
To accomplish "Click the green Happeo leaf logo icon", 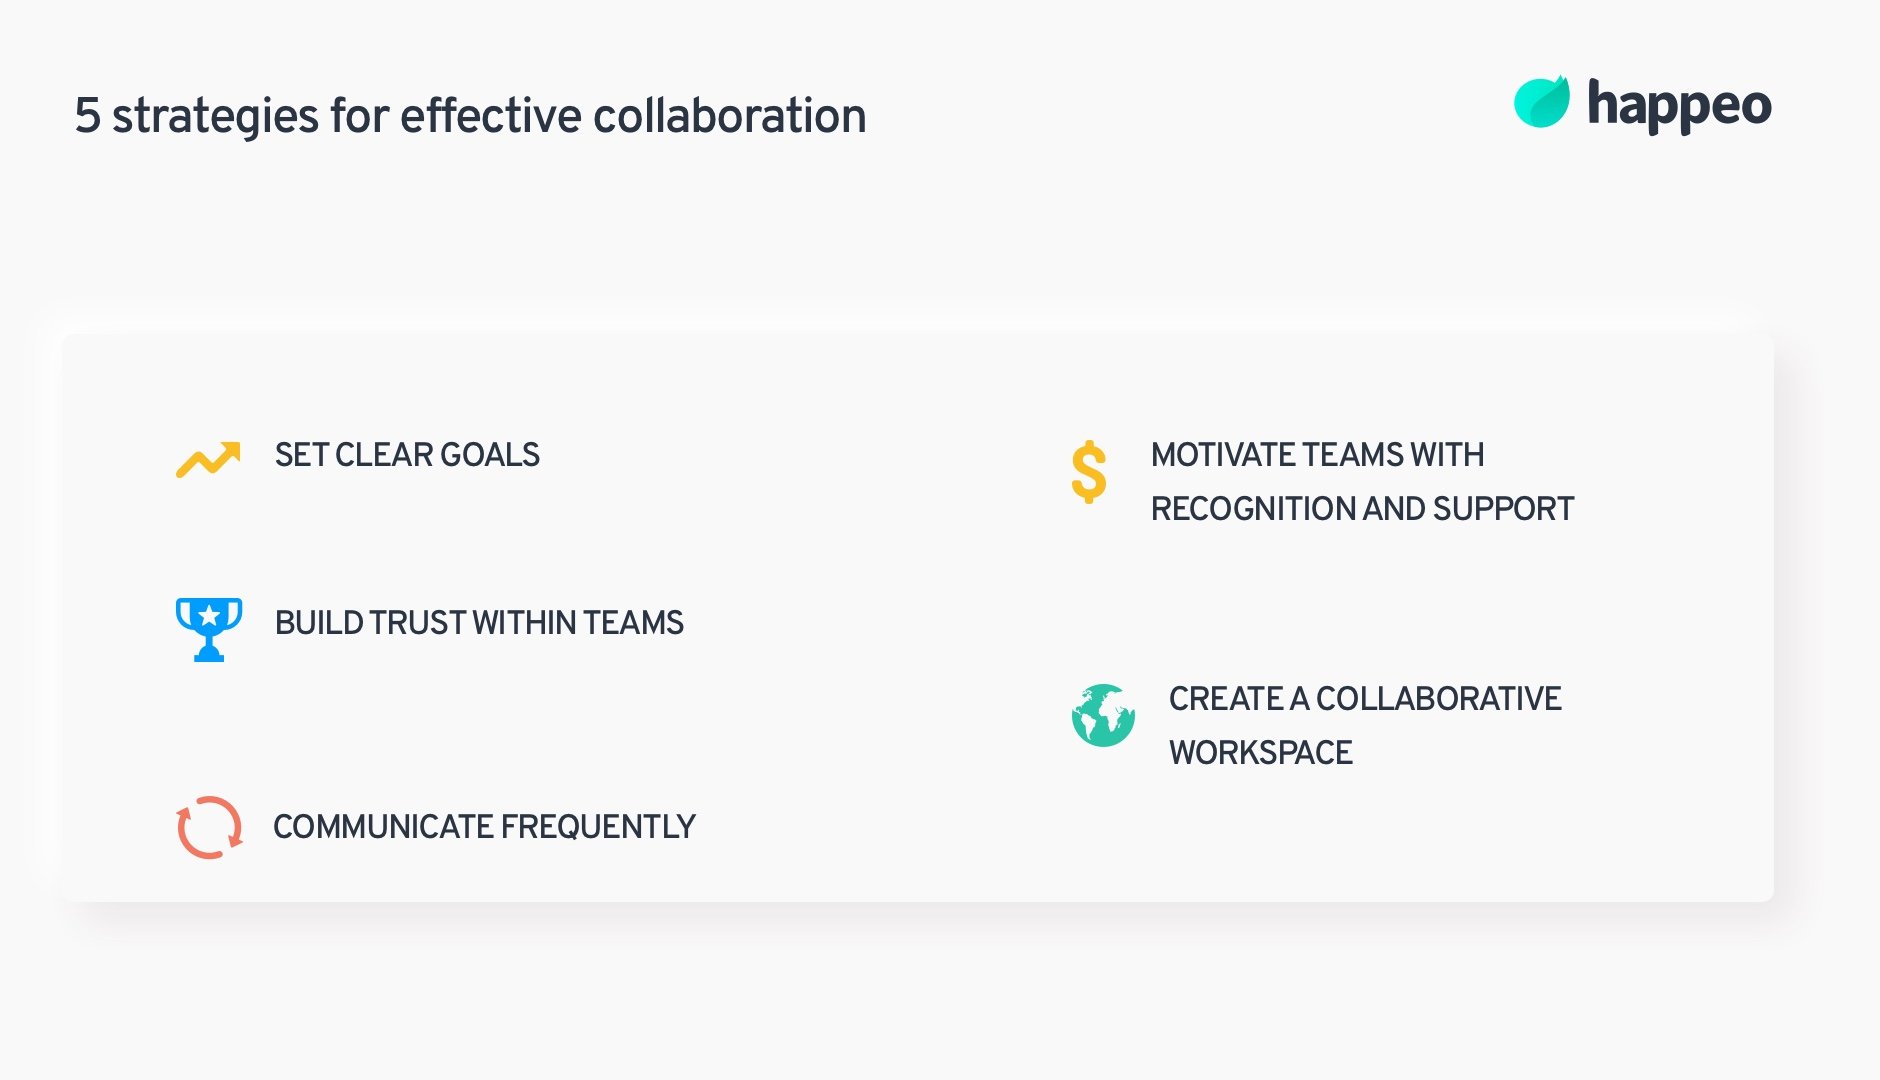I will coord(1541,102).
